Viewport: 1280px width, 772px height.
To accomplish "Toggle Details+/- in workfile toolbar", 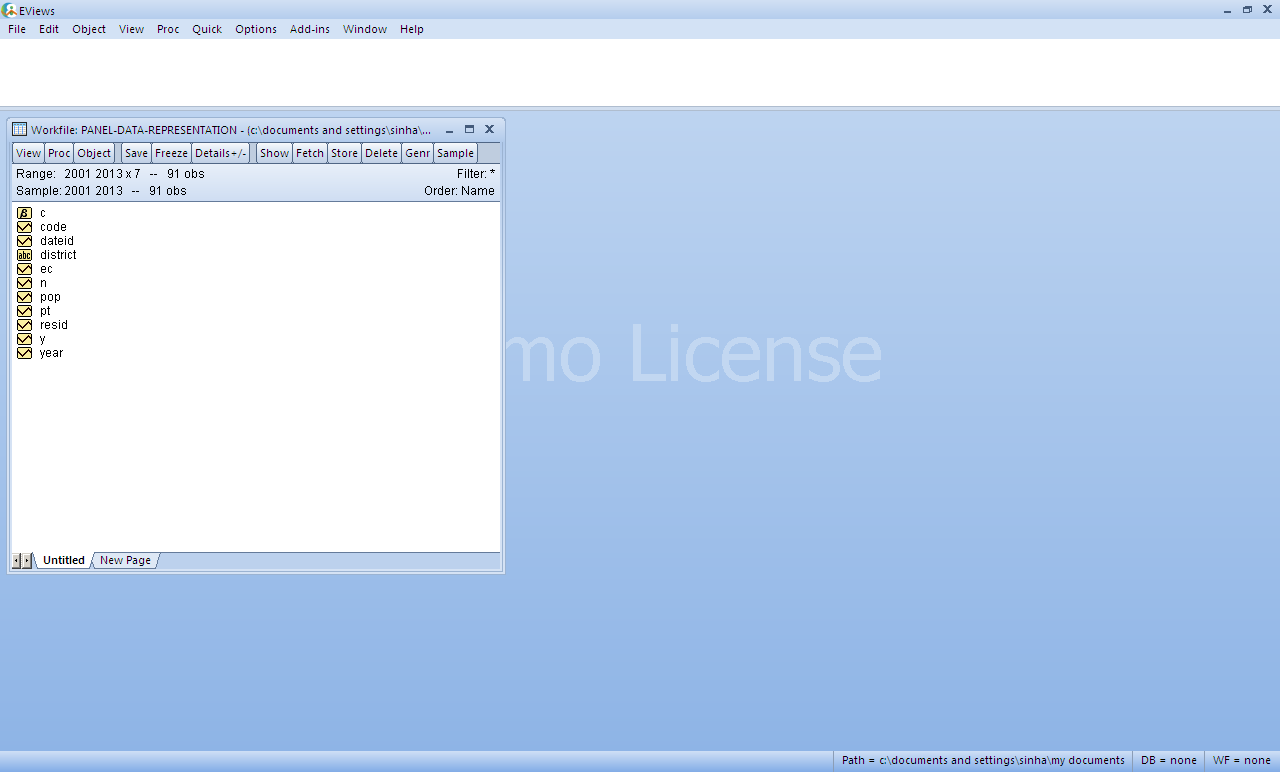I will (221, 153).
